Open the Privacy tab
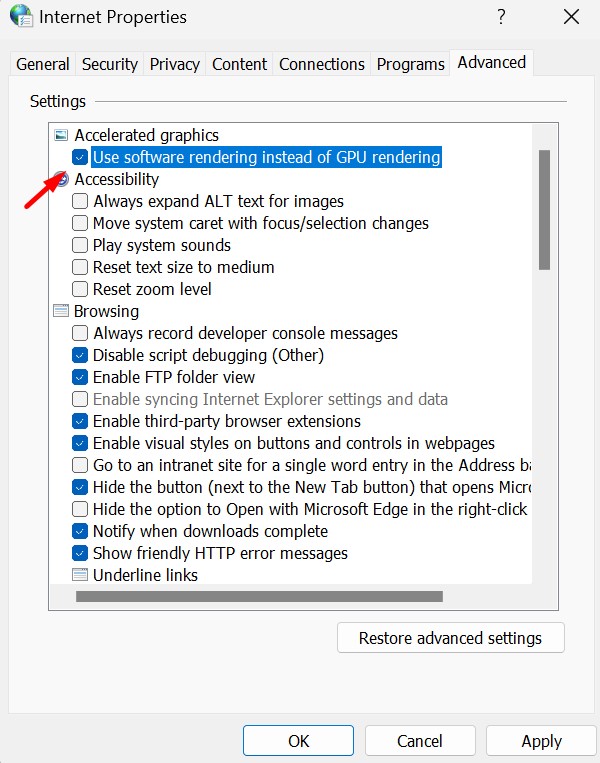This screenshot has height=763, width=600. tap(175, 64)
